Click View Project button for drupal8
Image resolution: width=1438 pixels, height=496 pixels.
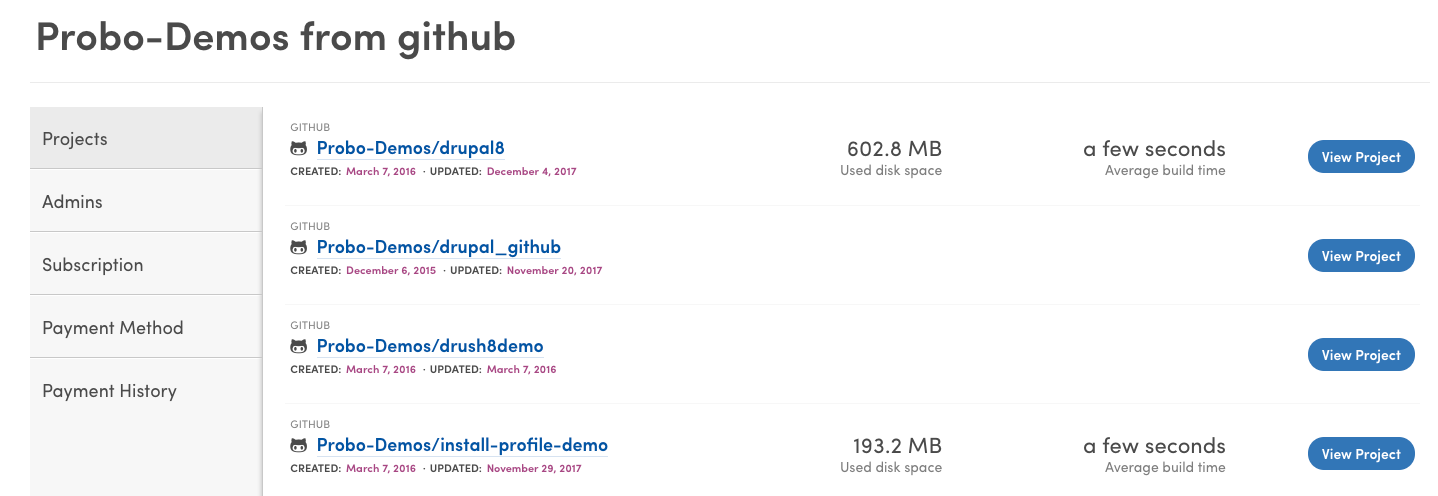point(1361,157)
